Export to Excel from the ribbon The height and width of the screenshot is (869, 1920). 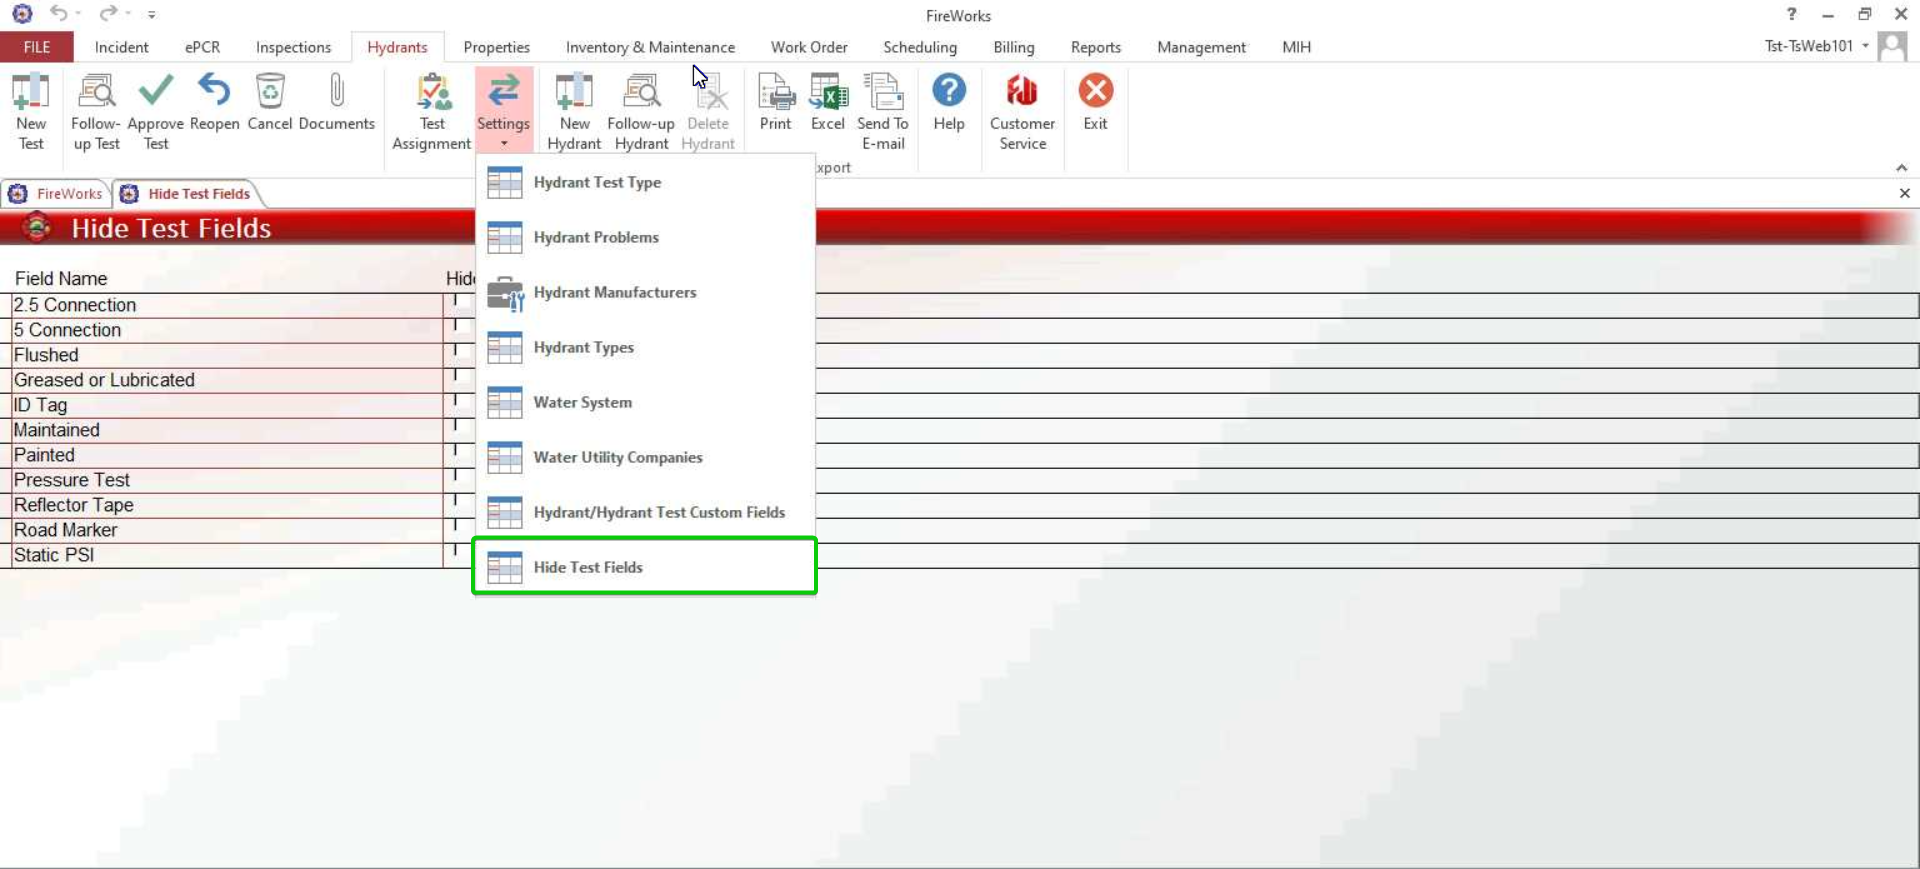[x=827, y=94]
